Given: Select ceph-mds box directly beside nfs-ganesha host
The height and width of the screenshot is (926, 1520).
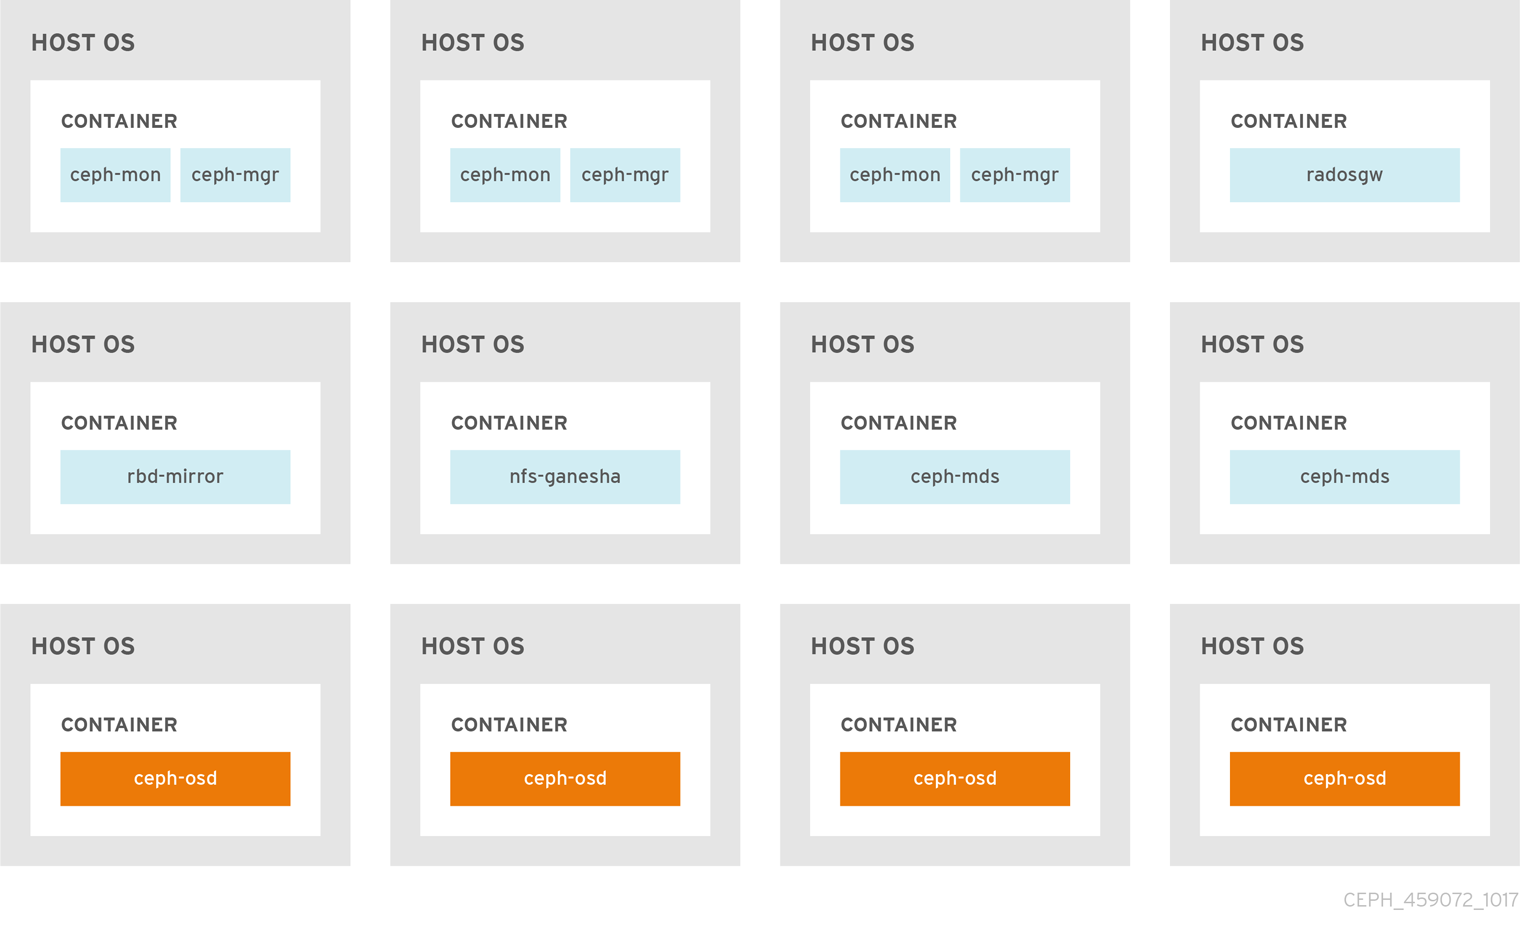Looking at the screenshot, I should pyautogui.click(x=955, y=477).
